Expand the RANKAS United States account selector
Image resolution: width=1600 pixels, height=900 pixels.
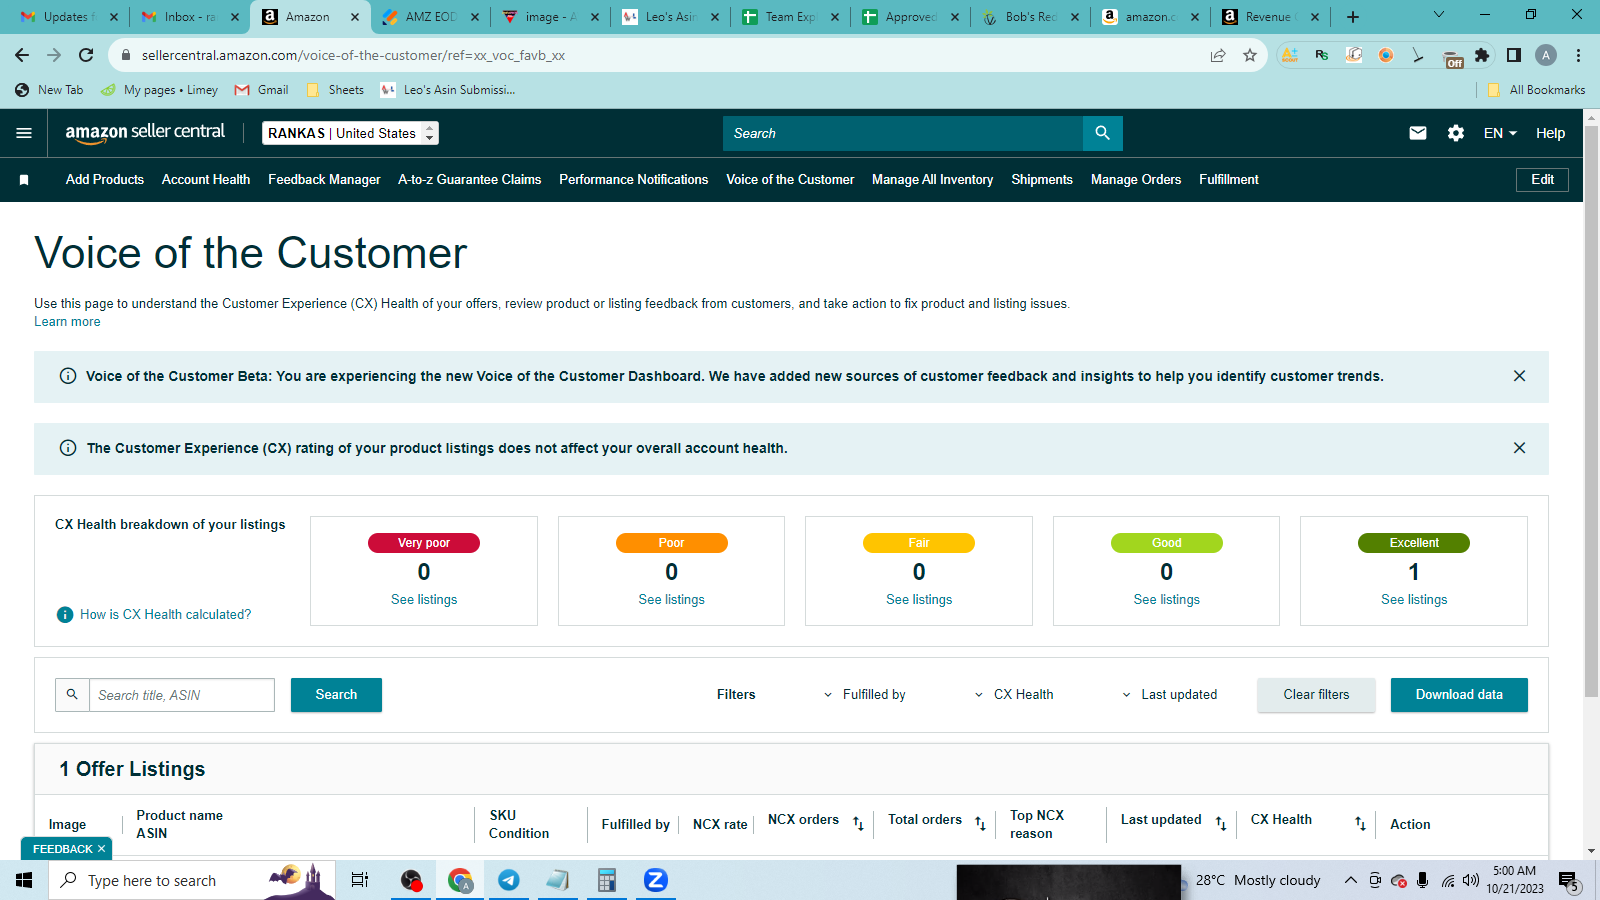point(350,133)
